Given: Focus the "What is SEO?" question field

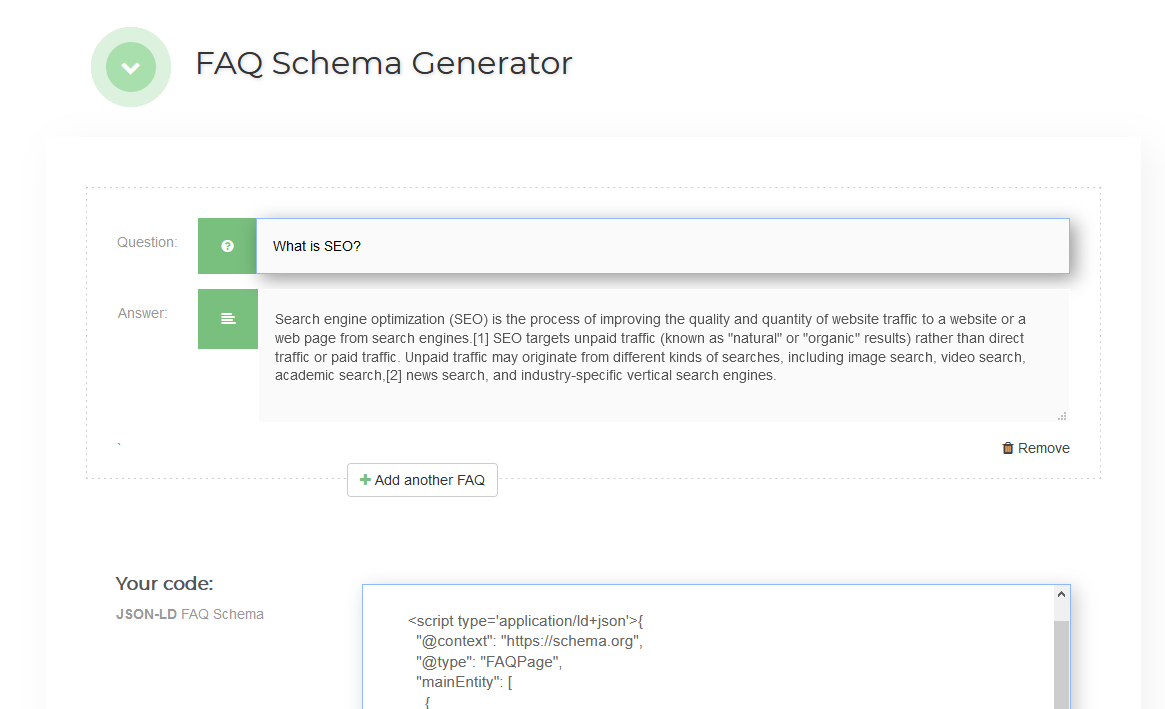Looking at the screenshot, I should coord(662,246).
